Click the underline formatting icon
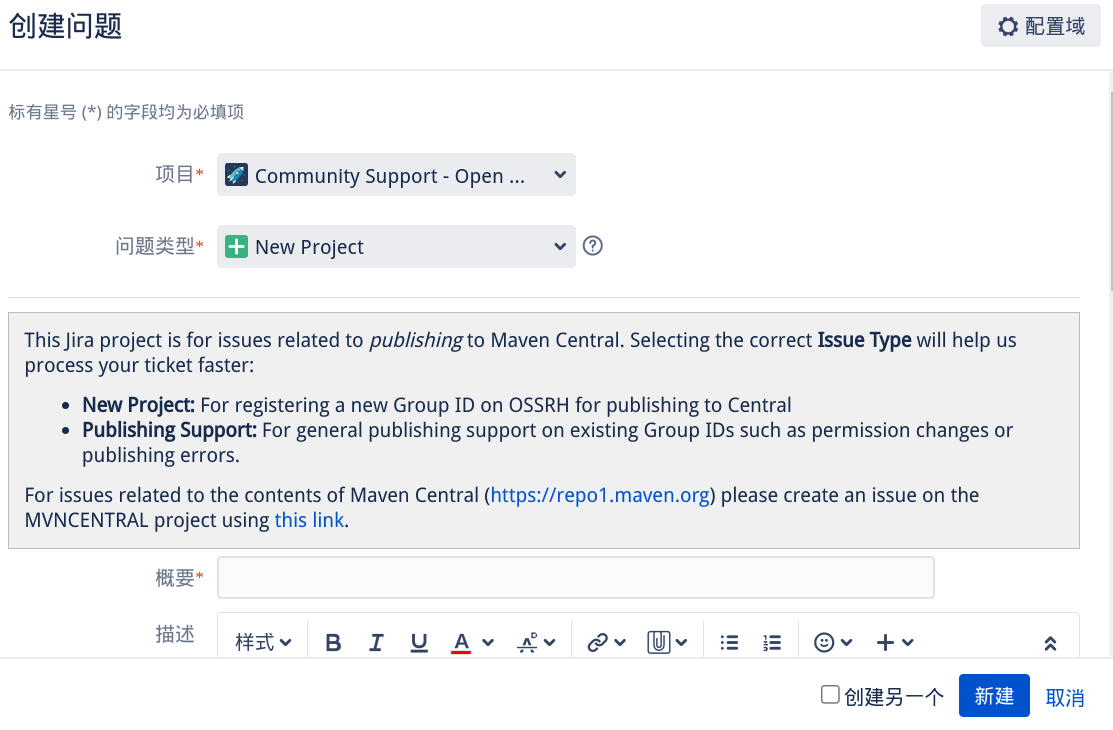The image size is (1113, 730). [x=419, y=643]
